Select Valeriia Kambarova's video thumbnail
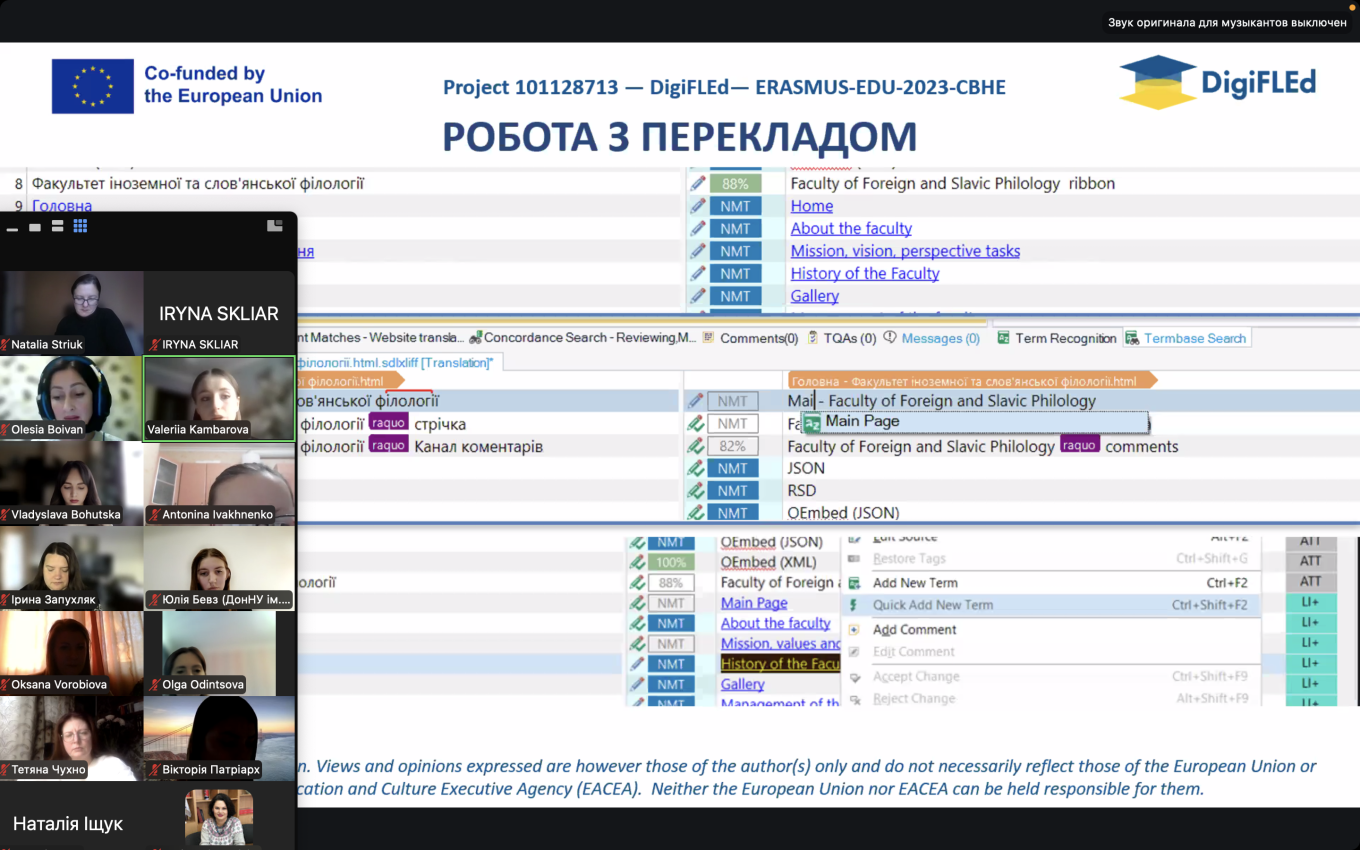 pyautogui.click(x=219, y=398)
